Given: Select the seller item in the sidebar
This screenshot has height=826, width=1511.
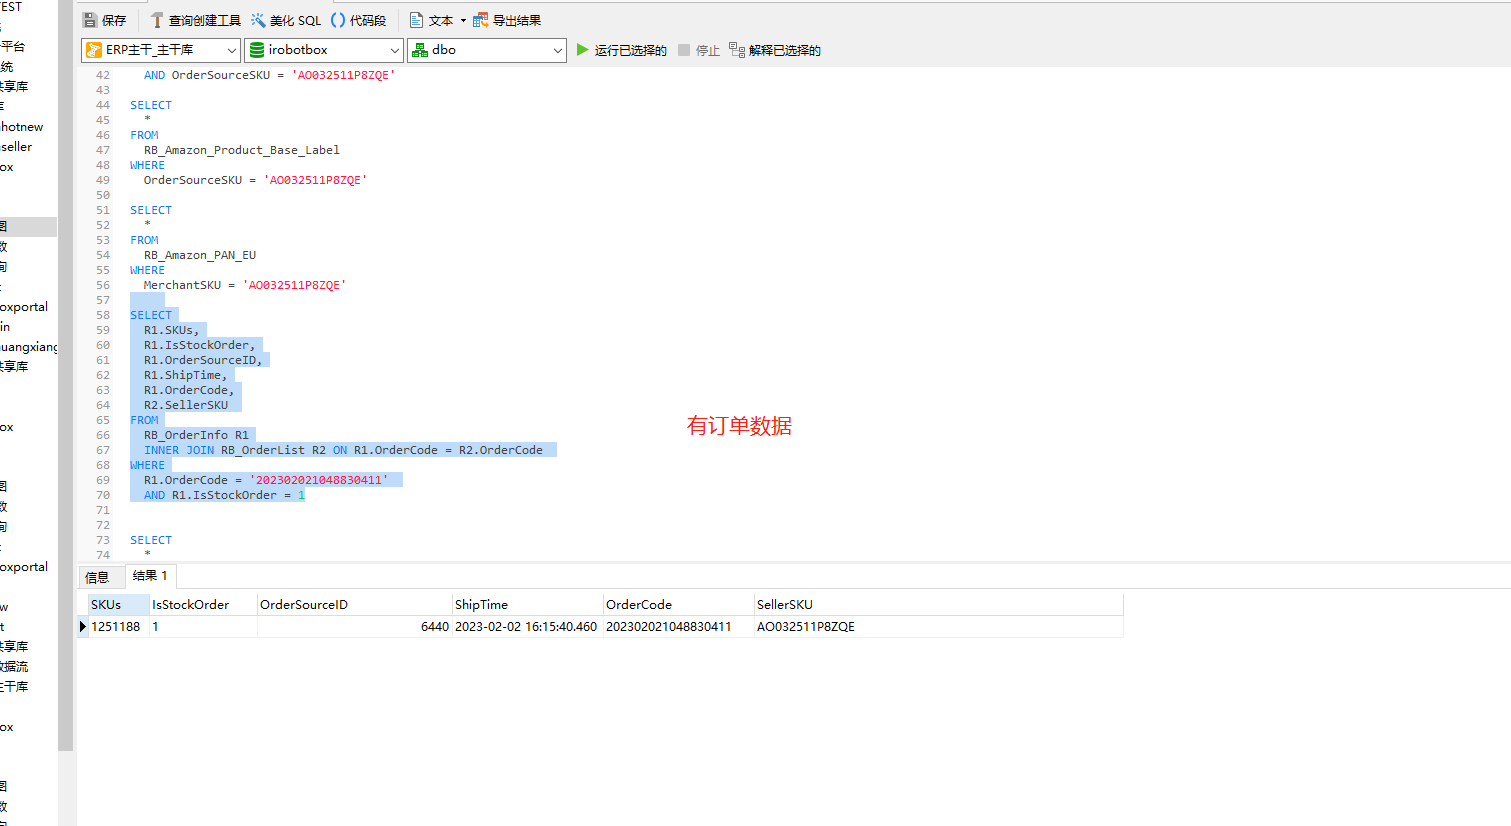Looking at the screenshot, I should tap(16, 147).
